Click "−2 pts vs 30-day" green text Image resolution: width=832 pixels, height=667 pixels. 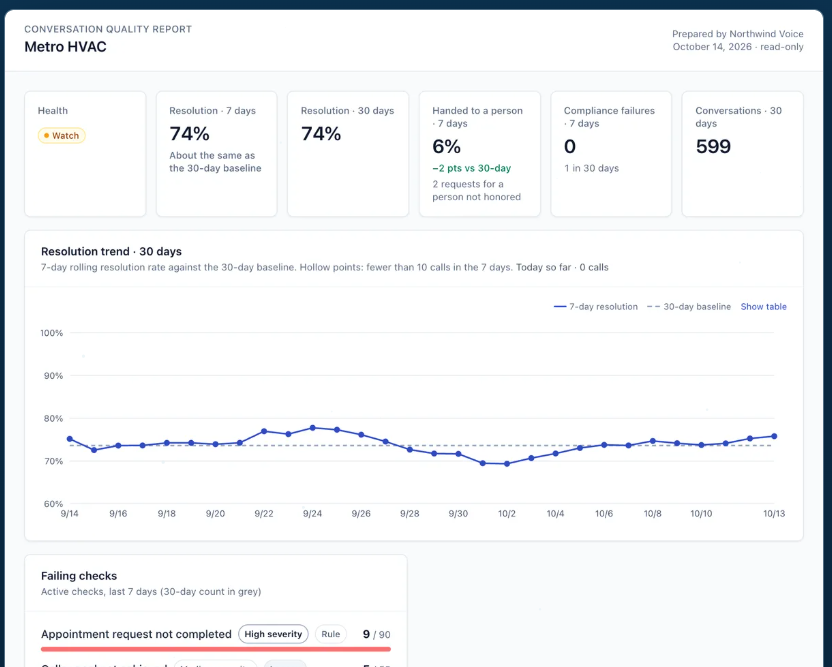coord(472,168)
